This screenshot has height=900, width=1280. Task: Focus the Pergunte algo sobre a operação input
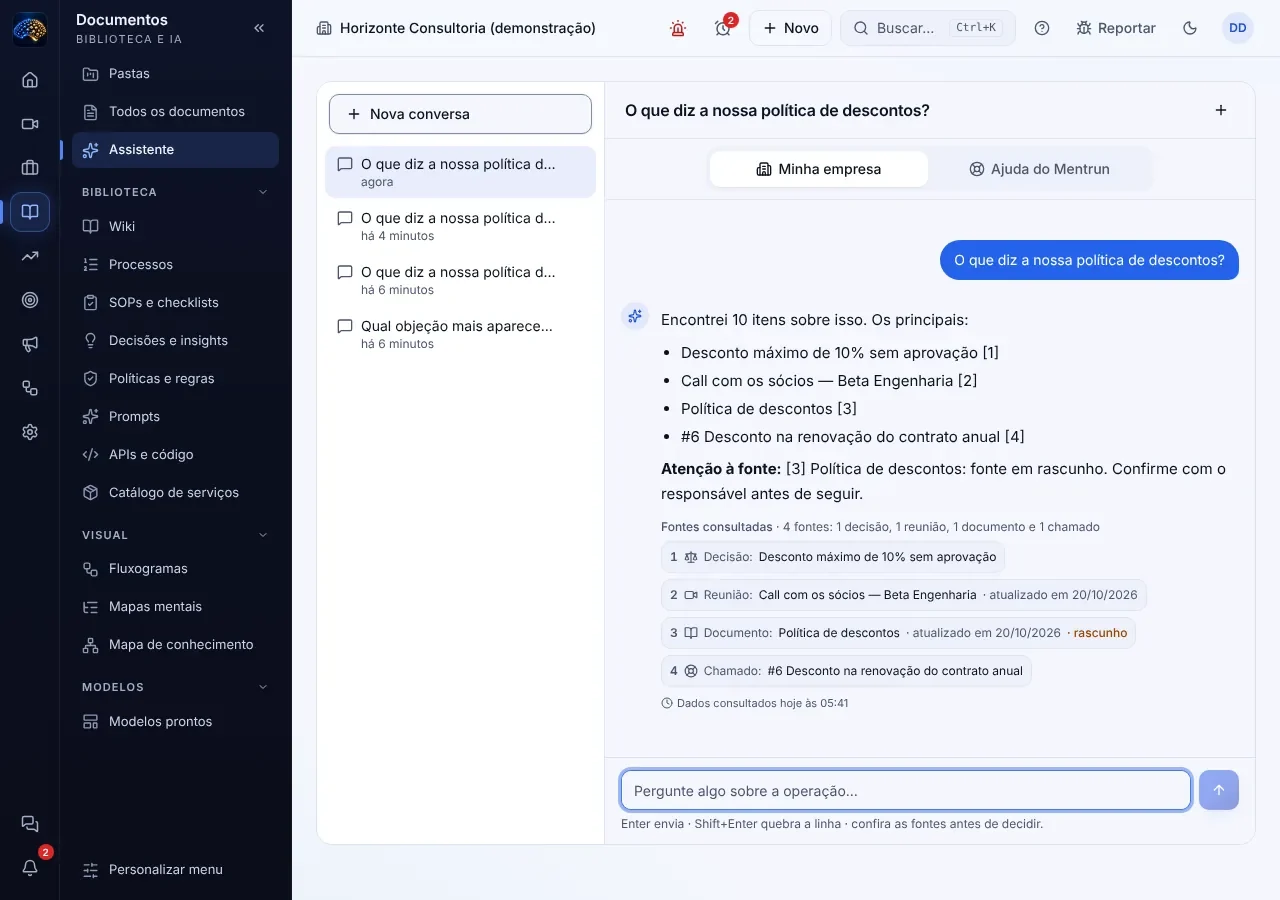coord(906,790)
